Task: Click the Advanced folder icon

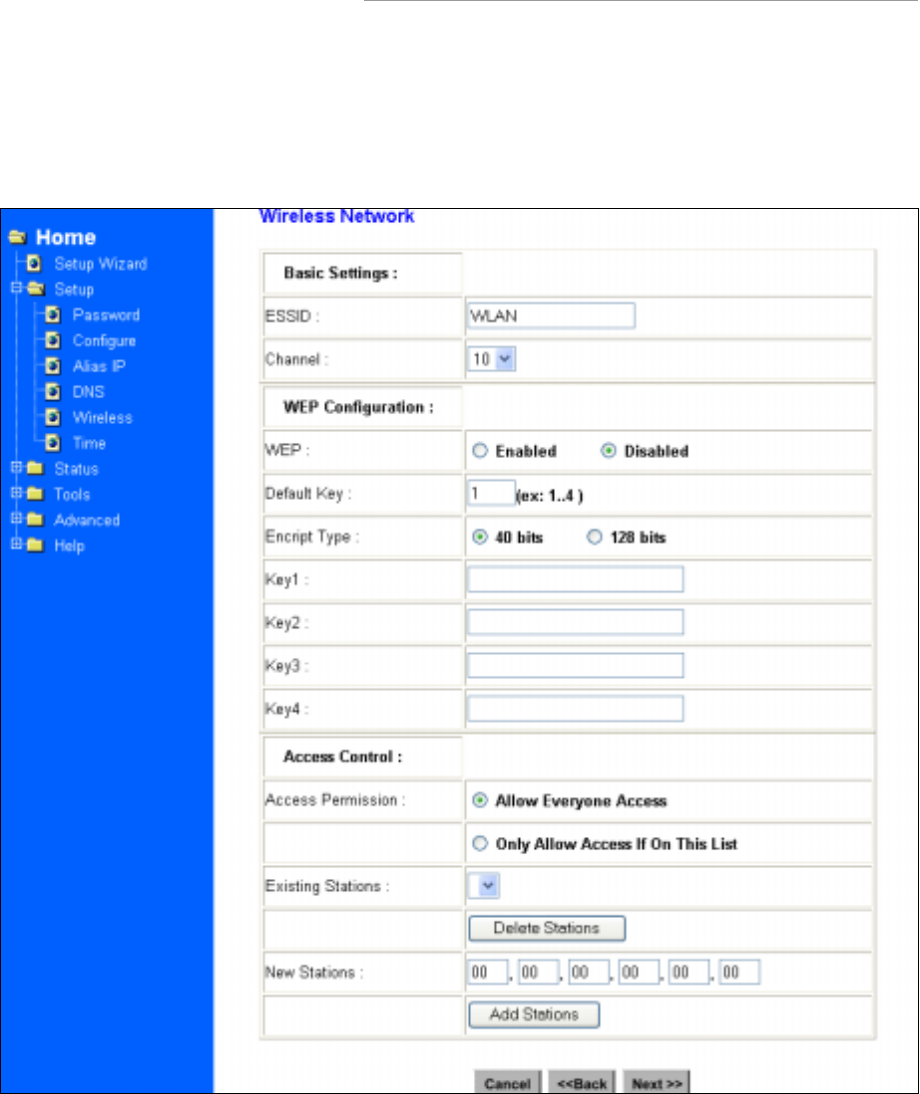Action: tap(35, 520)
